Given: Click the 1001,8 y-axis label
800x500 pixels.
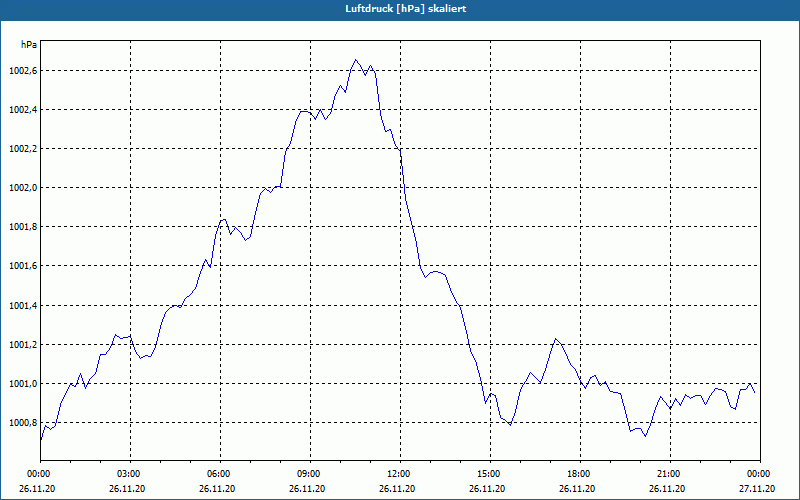Looking at the screenshot, I should 23,227.
